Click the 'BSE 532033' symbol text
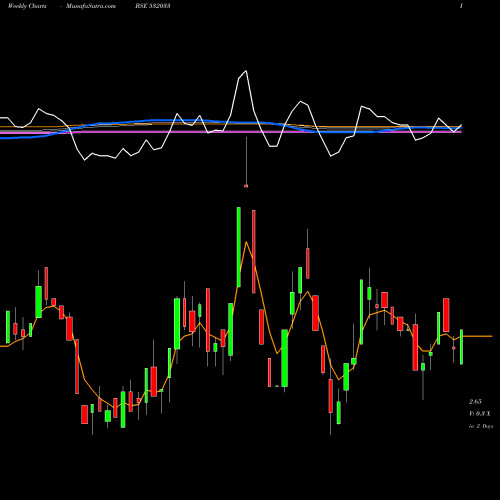This screenshot has height=500, width=500. coord(153,6)
